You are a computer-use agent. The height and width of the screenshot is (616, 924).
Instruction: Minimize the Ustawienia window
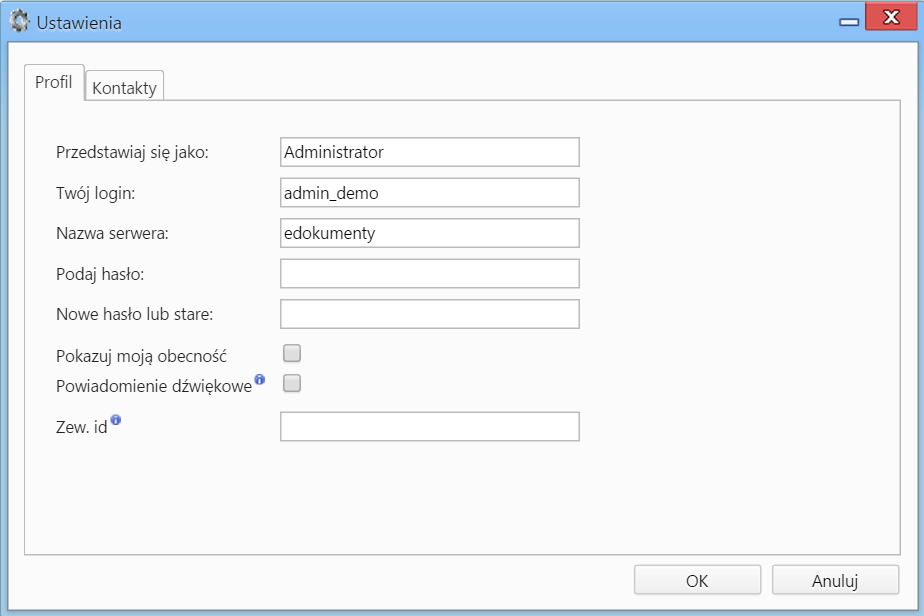point(849,22)
